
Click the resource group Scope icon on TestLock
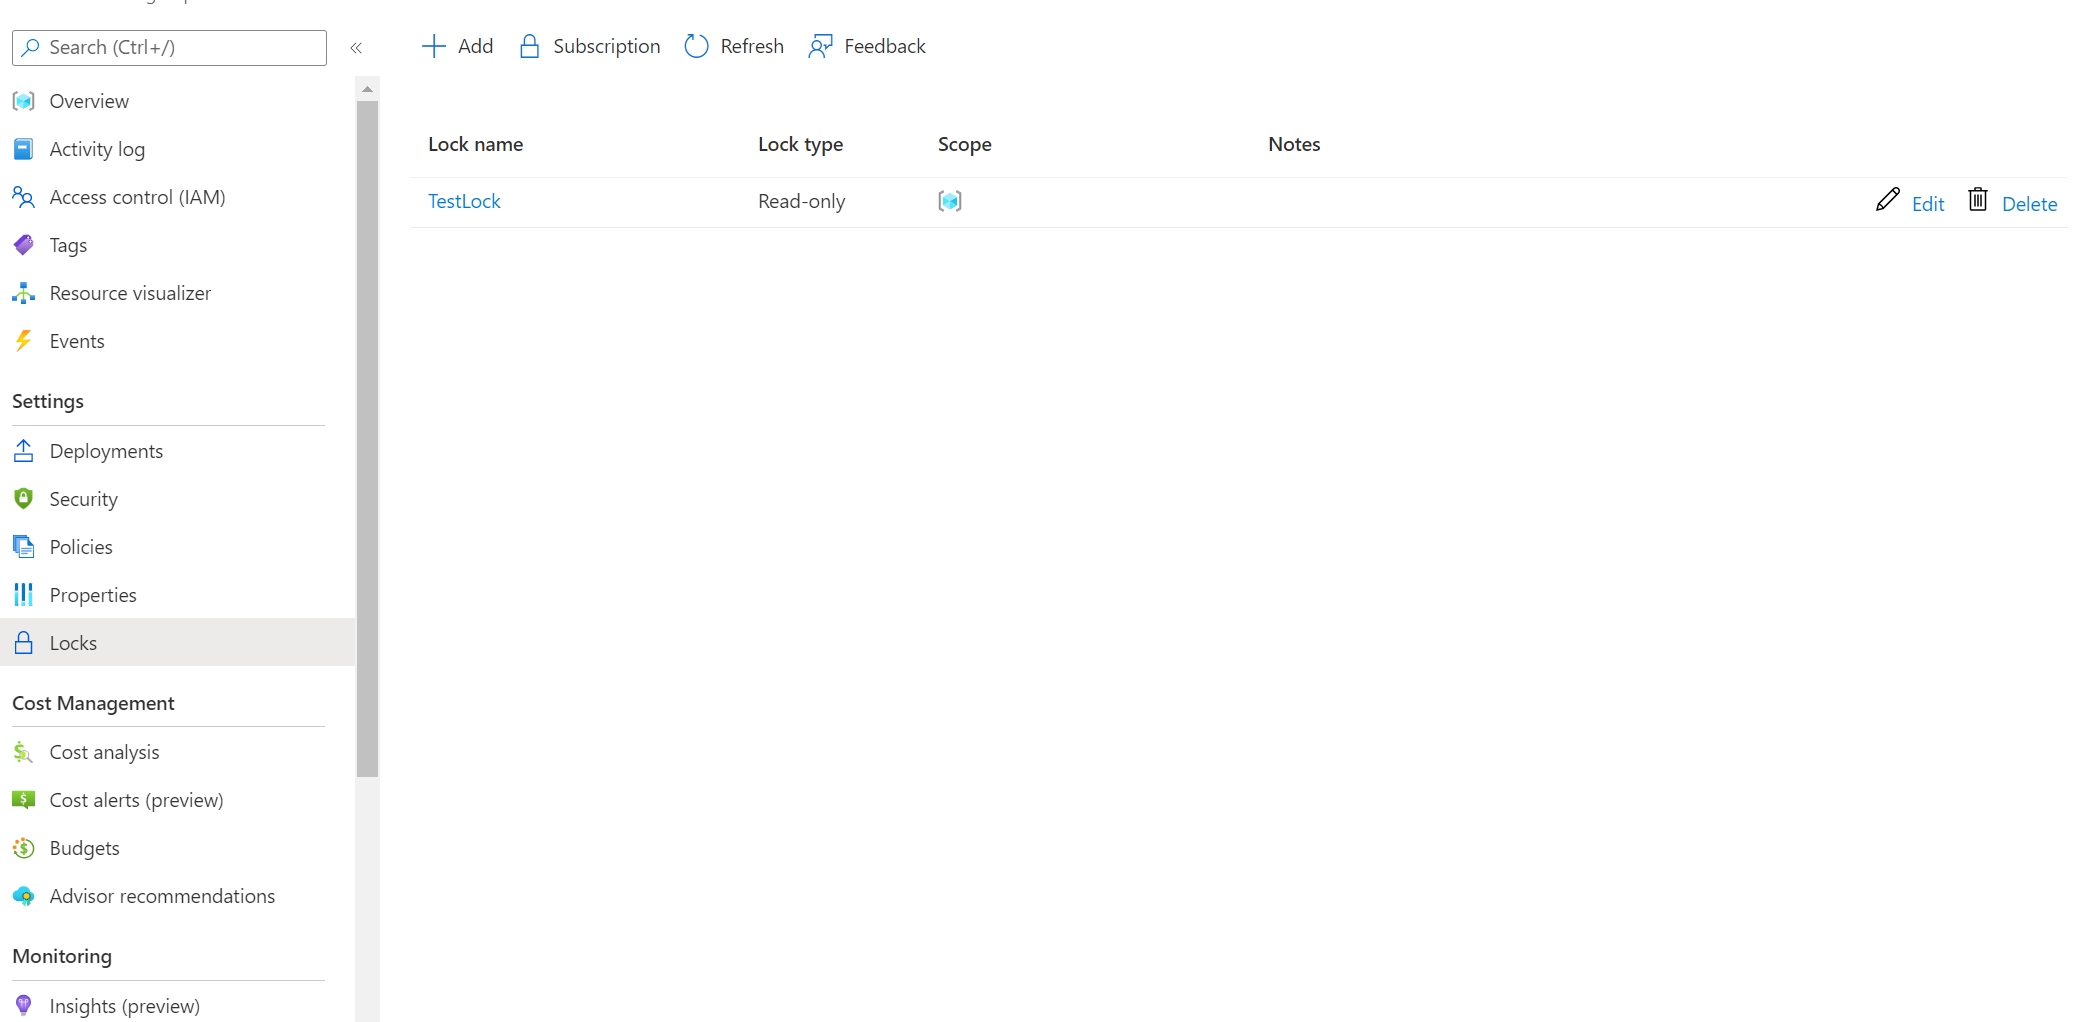949,200
